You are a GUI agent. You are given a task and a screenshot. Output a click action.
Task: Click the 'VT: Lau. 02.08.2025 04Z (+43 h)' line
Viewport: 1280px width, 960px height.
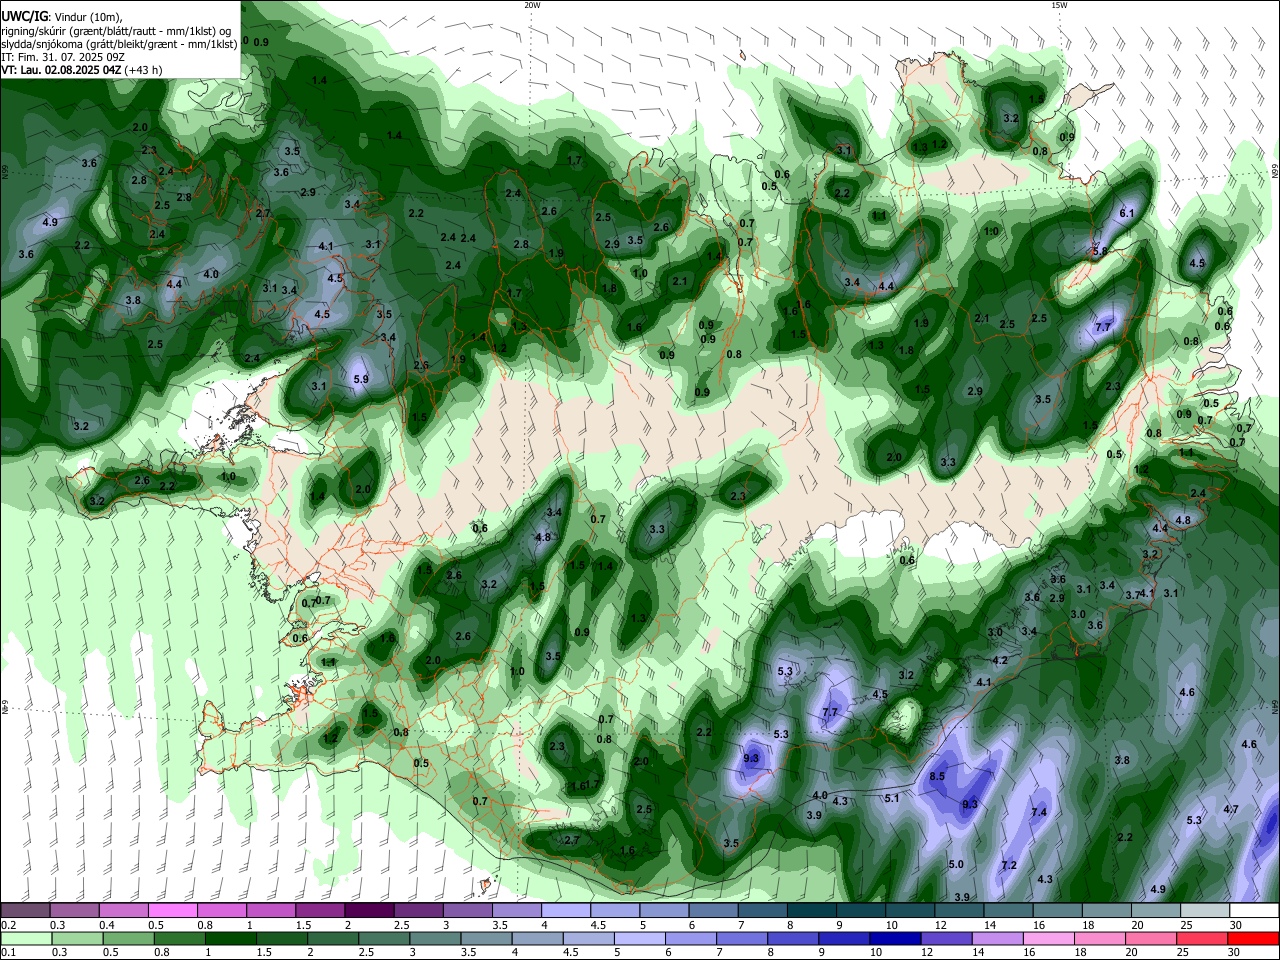[82, 70]
